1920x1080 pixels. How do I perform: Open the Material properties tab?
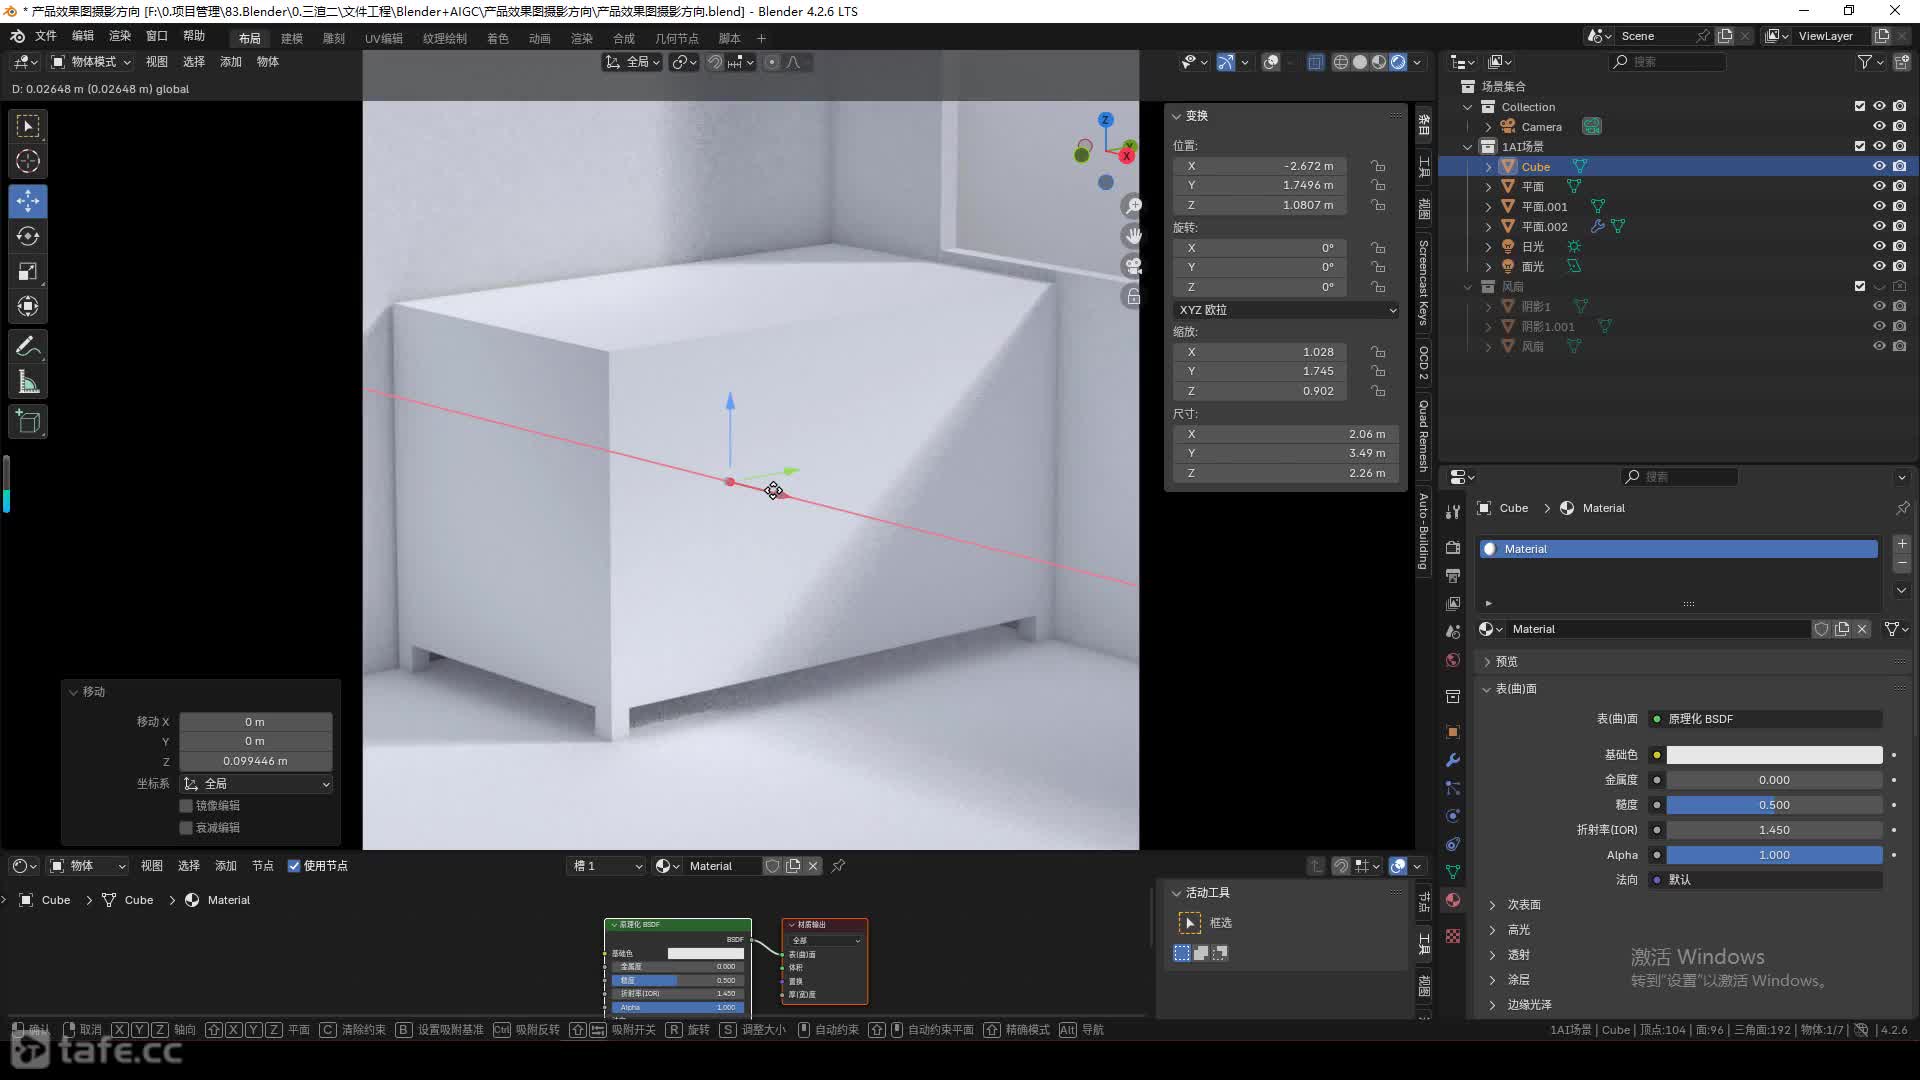pyautogui.click(x=1453, y=900)
